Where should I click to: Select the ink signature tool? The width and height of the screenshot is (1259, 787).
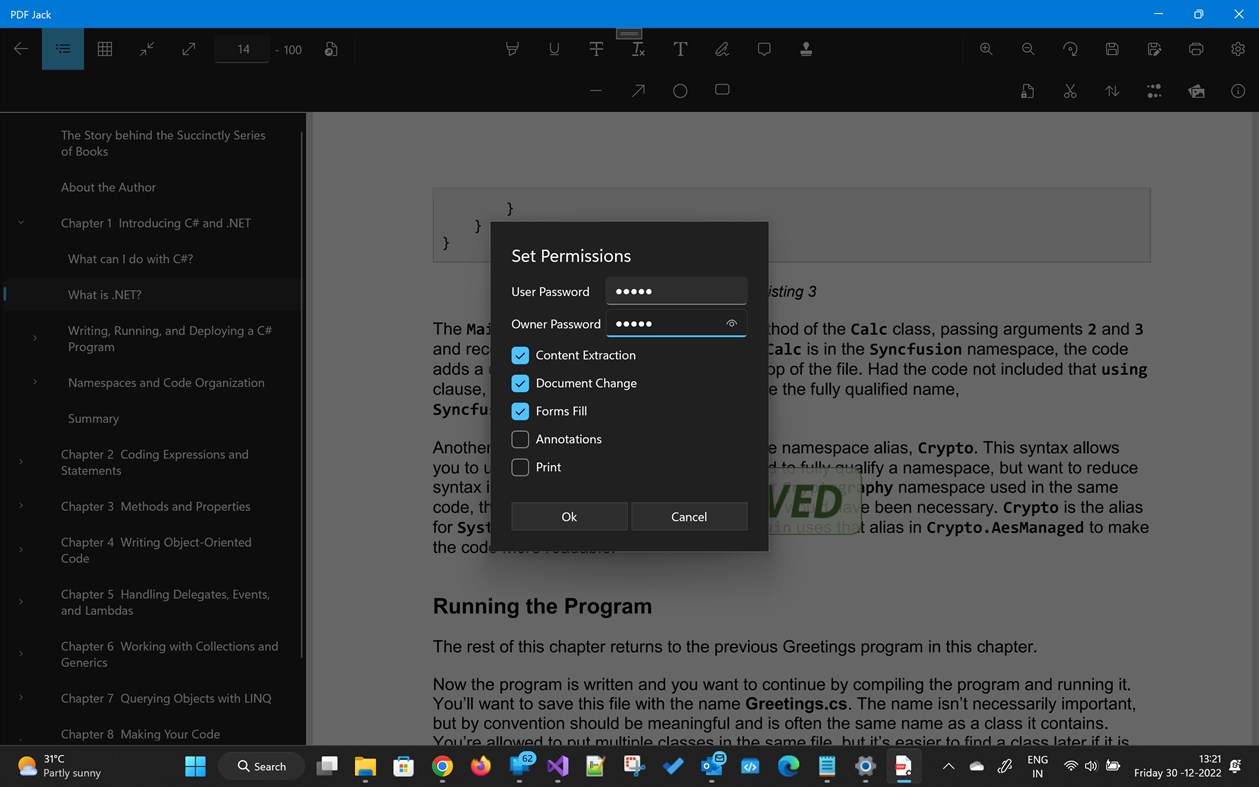[721, 48]
